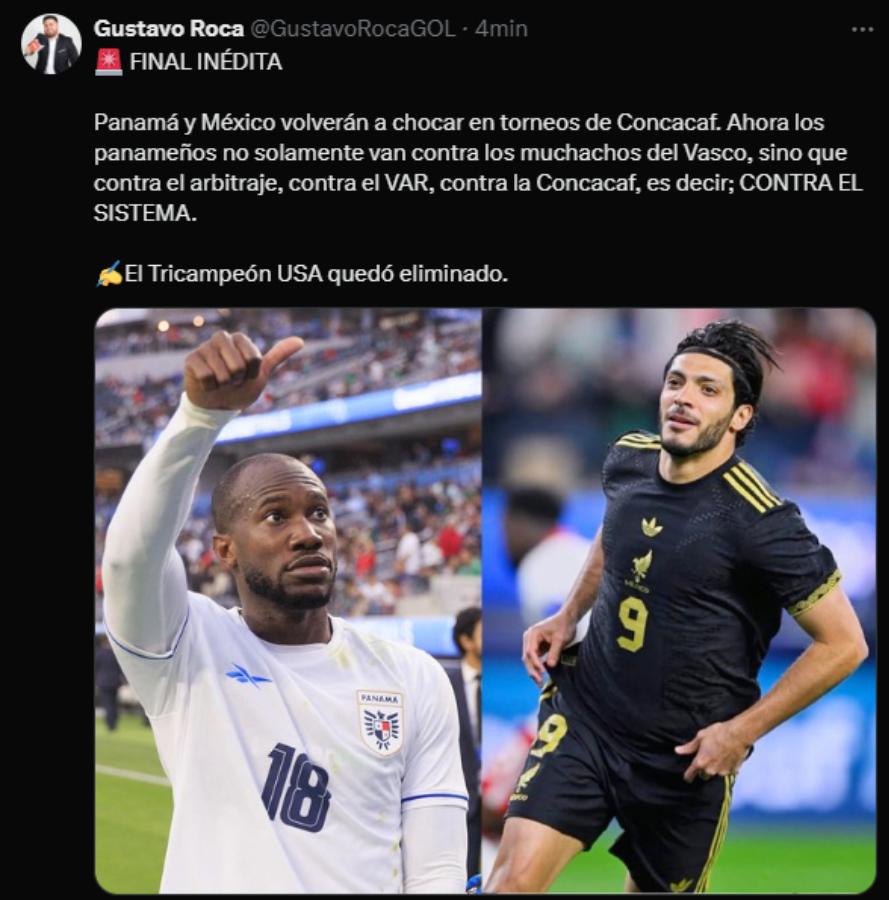
Task: Click the Gustavo Roca display name
Action: pos(169,28)
